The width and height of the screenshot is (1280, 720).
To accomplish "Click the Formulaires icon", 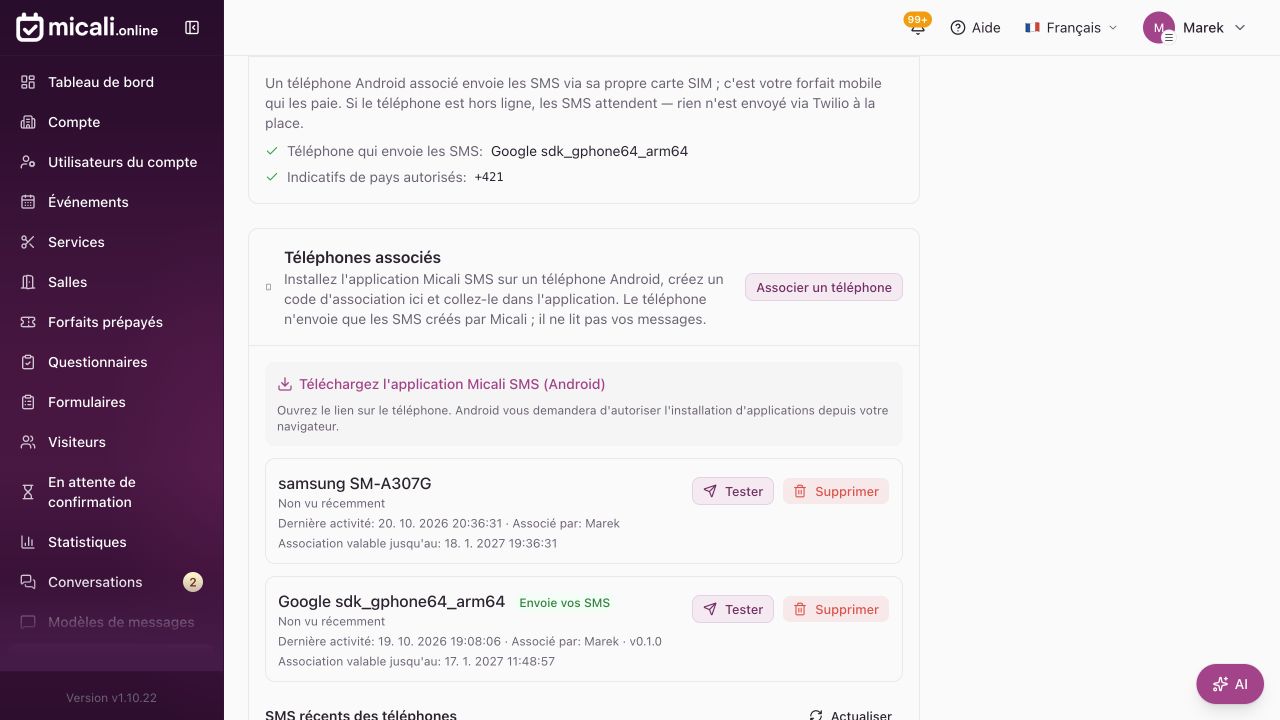I will [28, 402].
